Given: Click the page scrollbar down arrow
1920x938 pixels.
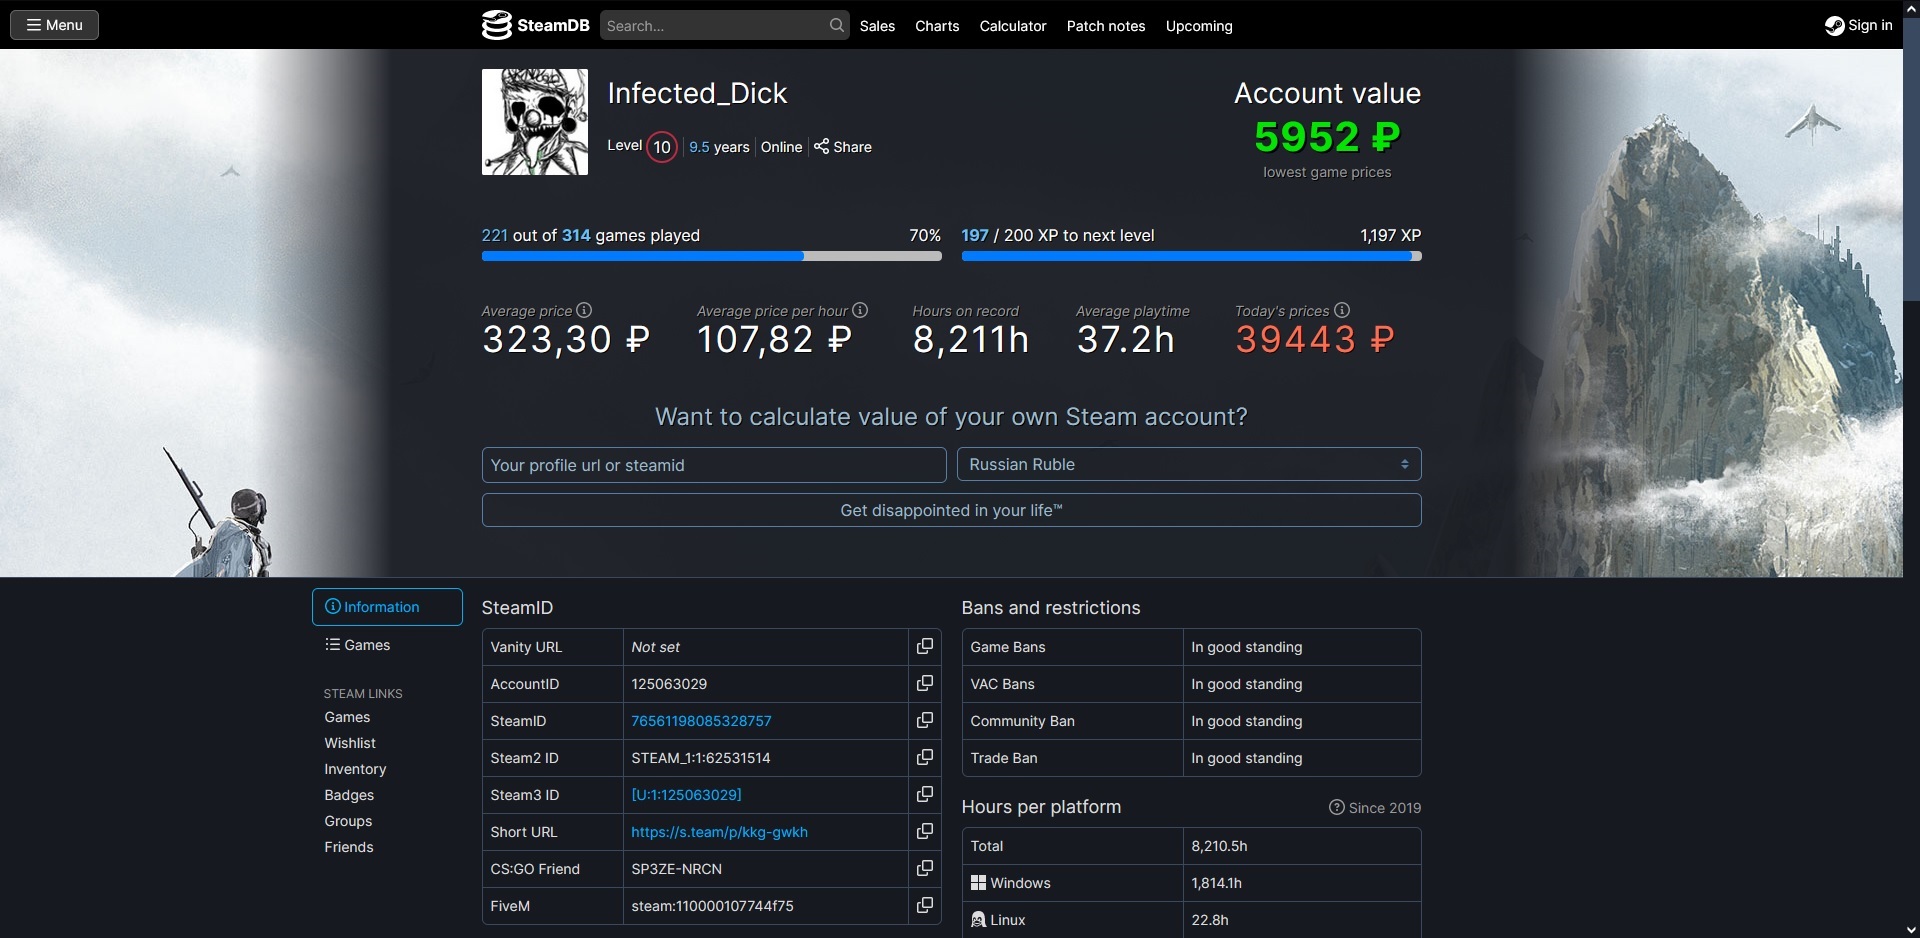Looking at the screenshot, I should [1911, 929].
